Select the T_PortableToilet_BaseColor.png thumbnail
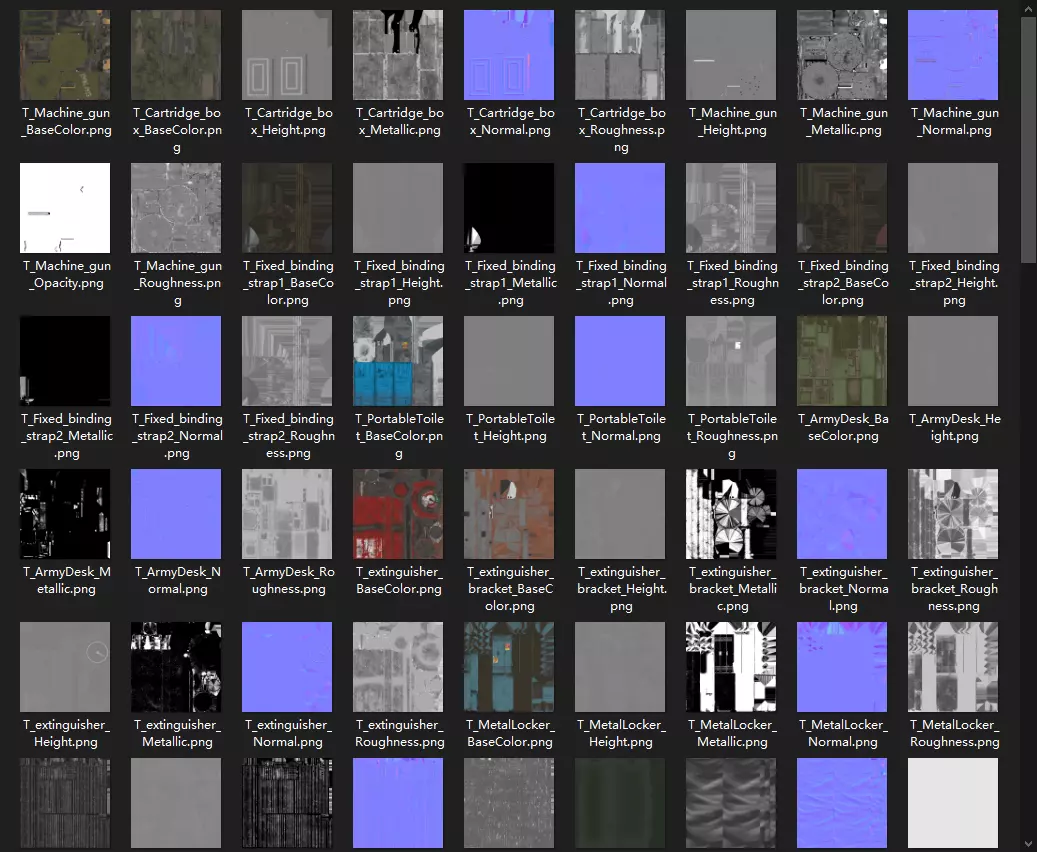The image size is (1037, 852). [398, 361]
